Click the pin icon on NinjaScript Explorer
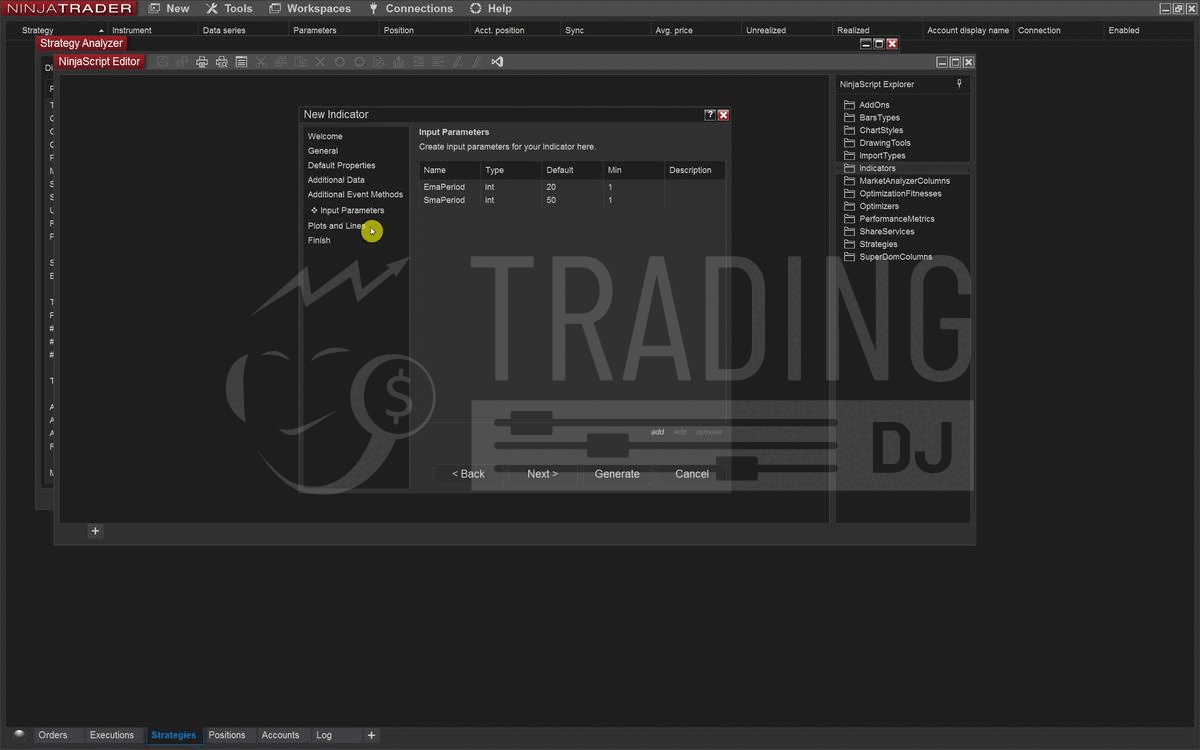Image resolution: width=1200 pixels, height=750 pixels. pos(958,84)
